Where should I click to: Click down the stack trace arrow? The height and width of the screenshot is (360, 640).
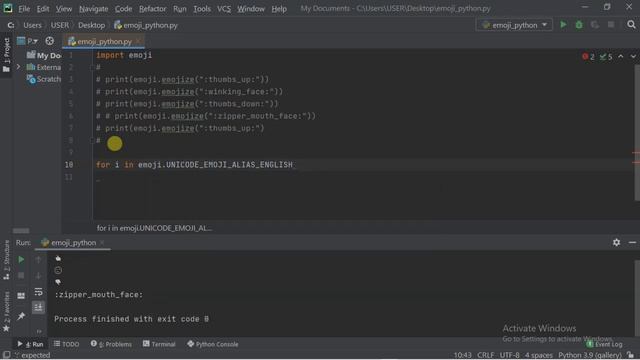[x=38, y=276]
